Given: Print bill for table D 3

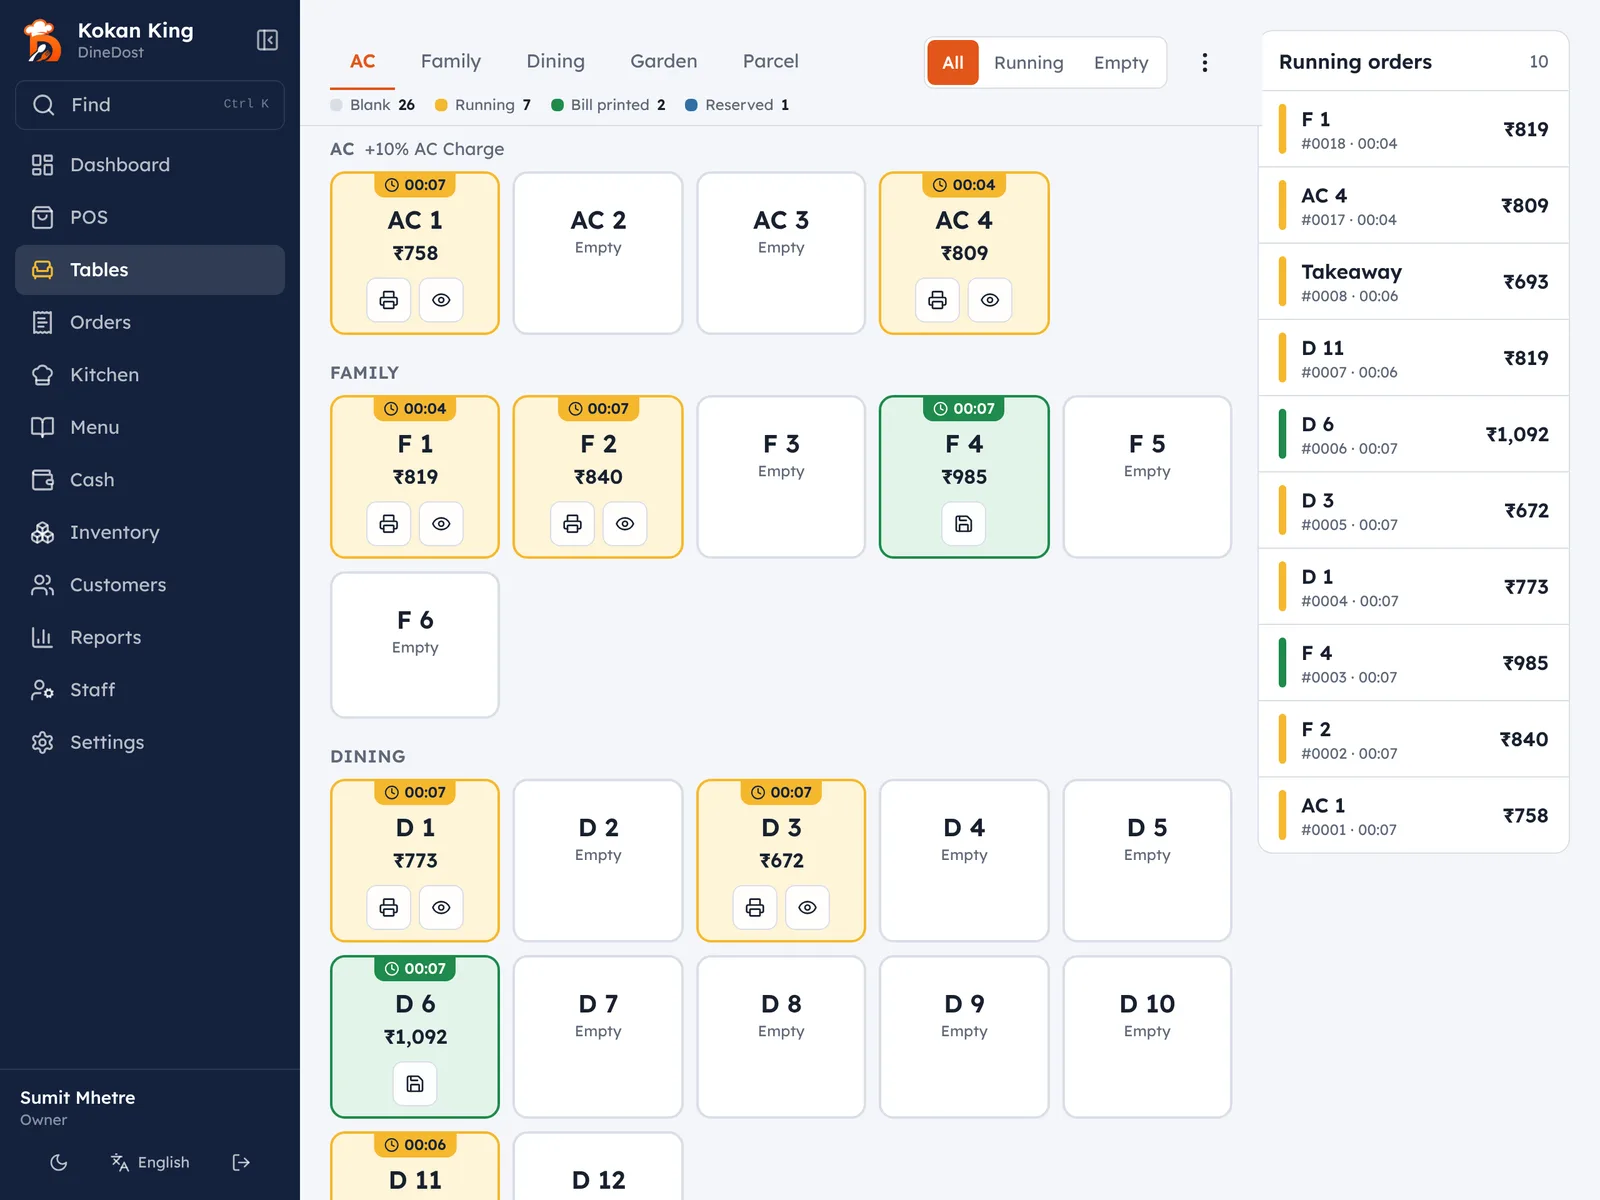Looking at the screenshot, I should [x=755, y=908].
